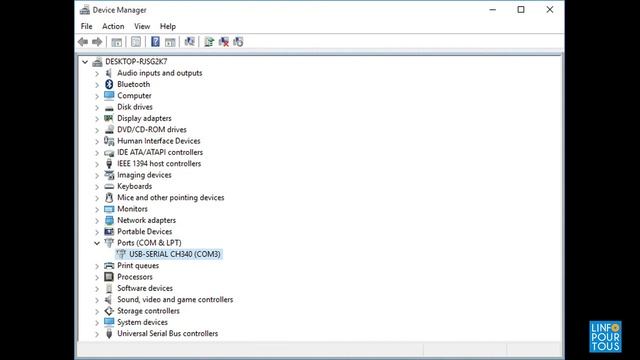Click the Mice and other pointing devices icon

[109, 198]
